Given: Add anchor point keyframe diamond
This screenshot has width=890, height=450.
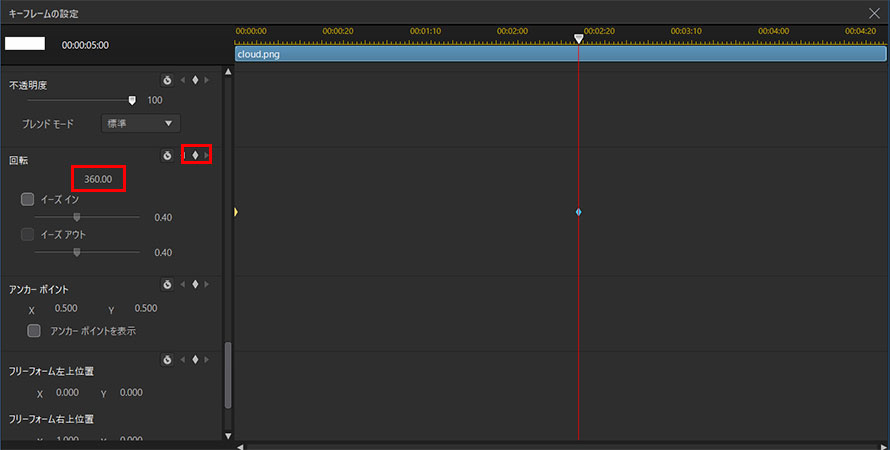Looking at the screenshot, I should [x=195, y=285].
